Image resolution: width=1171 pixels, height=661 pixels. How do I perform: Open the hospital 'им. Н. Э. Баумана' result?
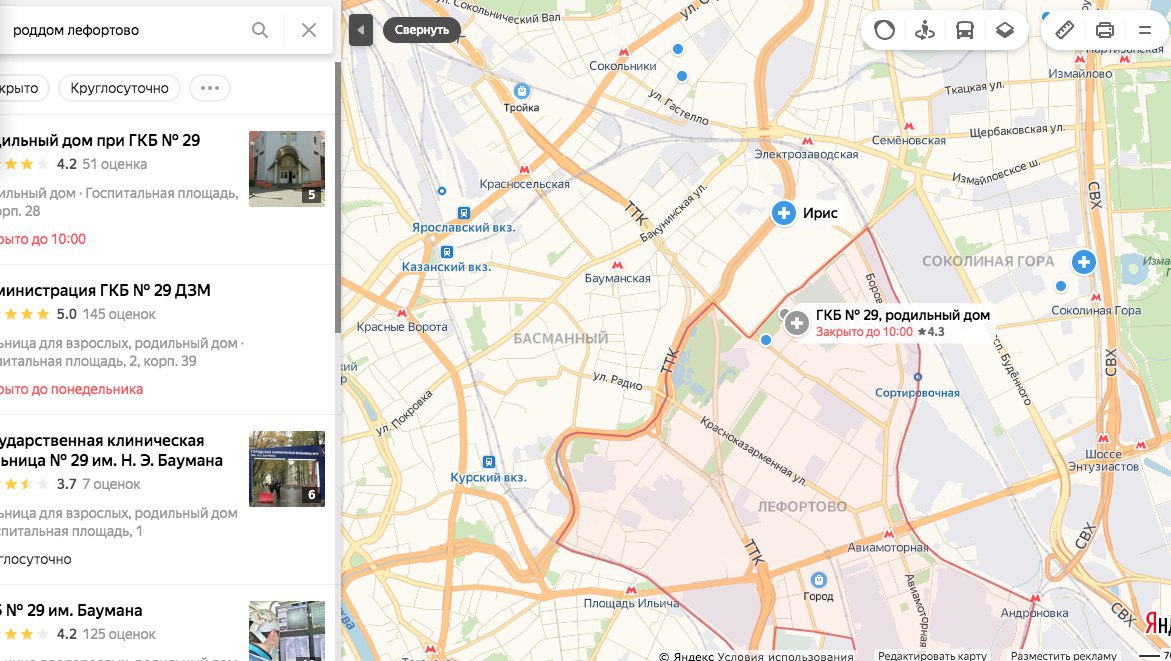111,450
